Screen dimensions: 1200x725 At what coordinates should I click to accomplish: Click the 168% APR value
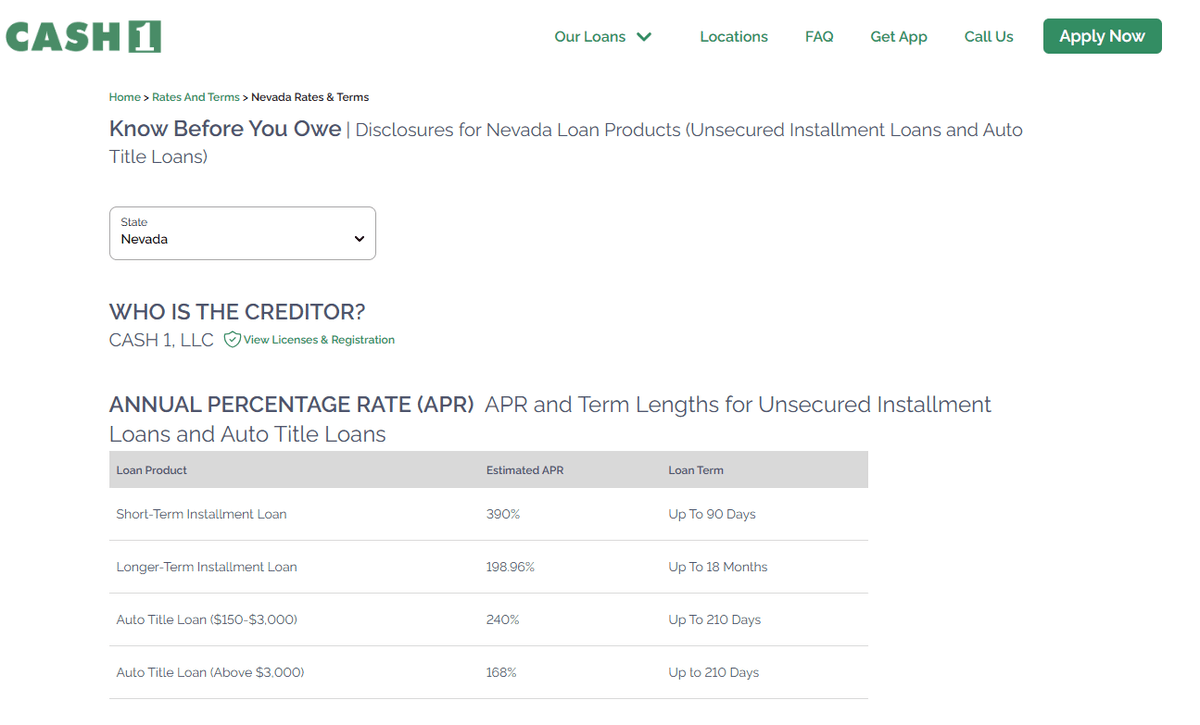click(x=501, y=673)
